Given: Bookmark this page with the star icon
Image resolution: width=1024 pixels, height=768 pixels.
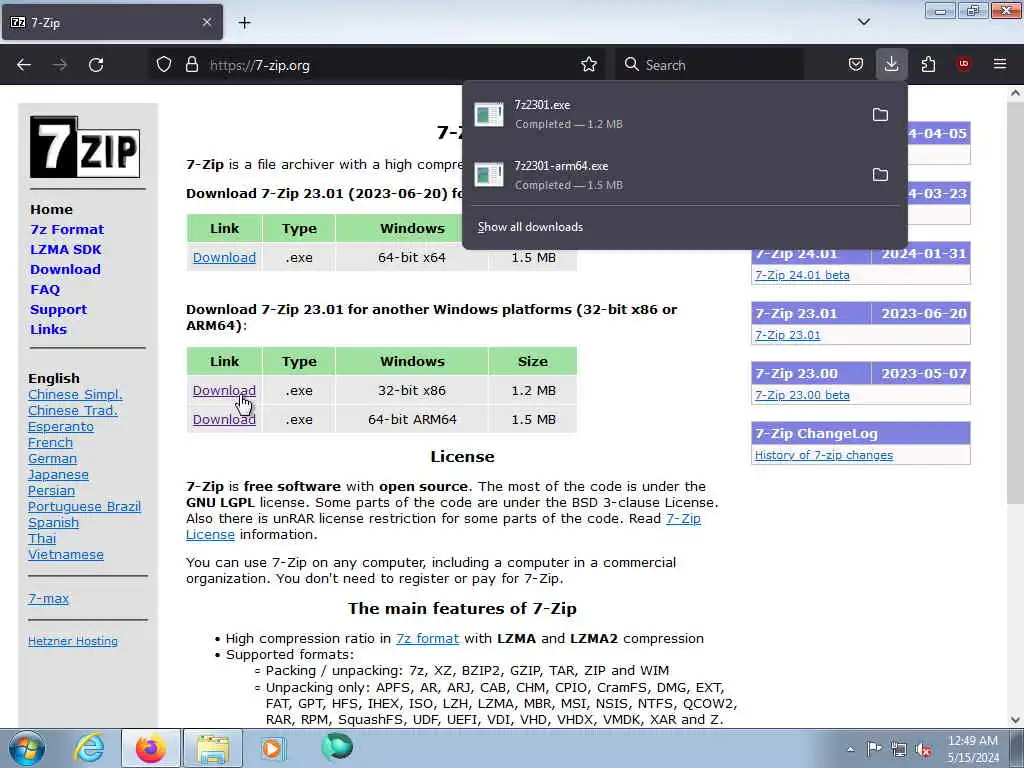Looking at the screenshot, I should [x=589, y=65].
